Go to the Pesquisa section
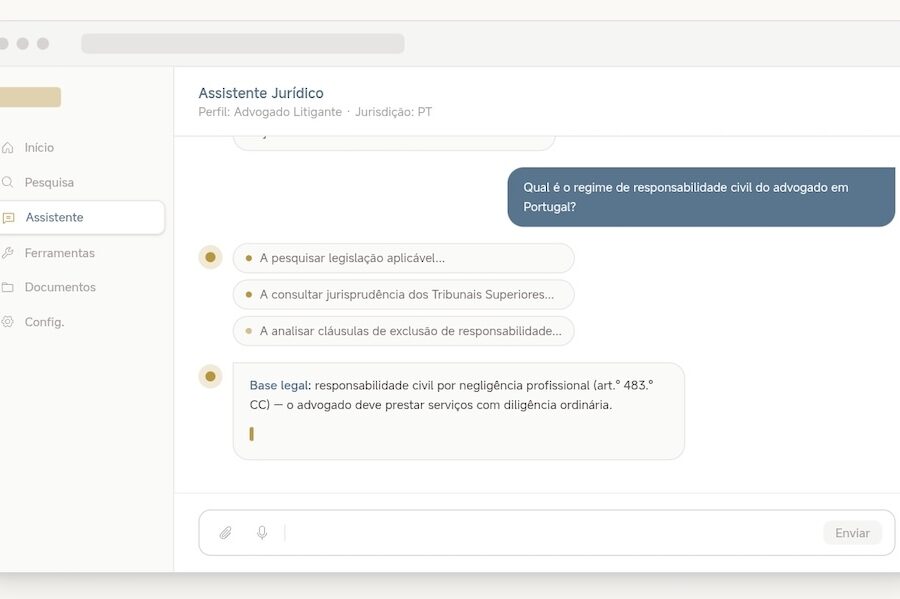The width and height of the screenshot is (900, 599). tap(49, 183)
